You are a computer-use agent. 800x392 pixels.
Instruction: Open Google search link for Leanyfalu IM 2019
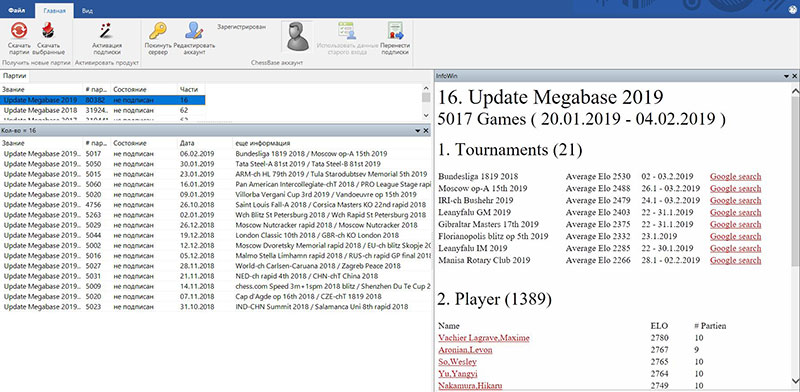[735, 249]
